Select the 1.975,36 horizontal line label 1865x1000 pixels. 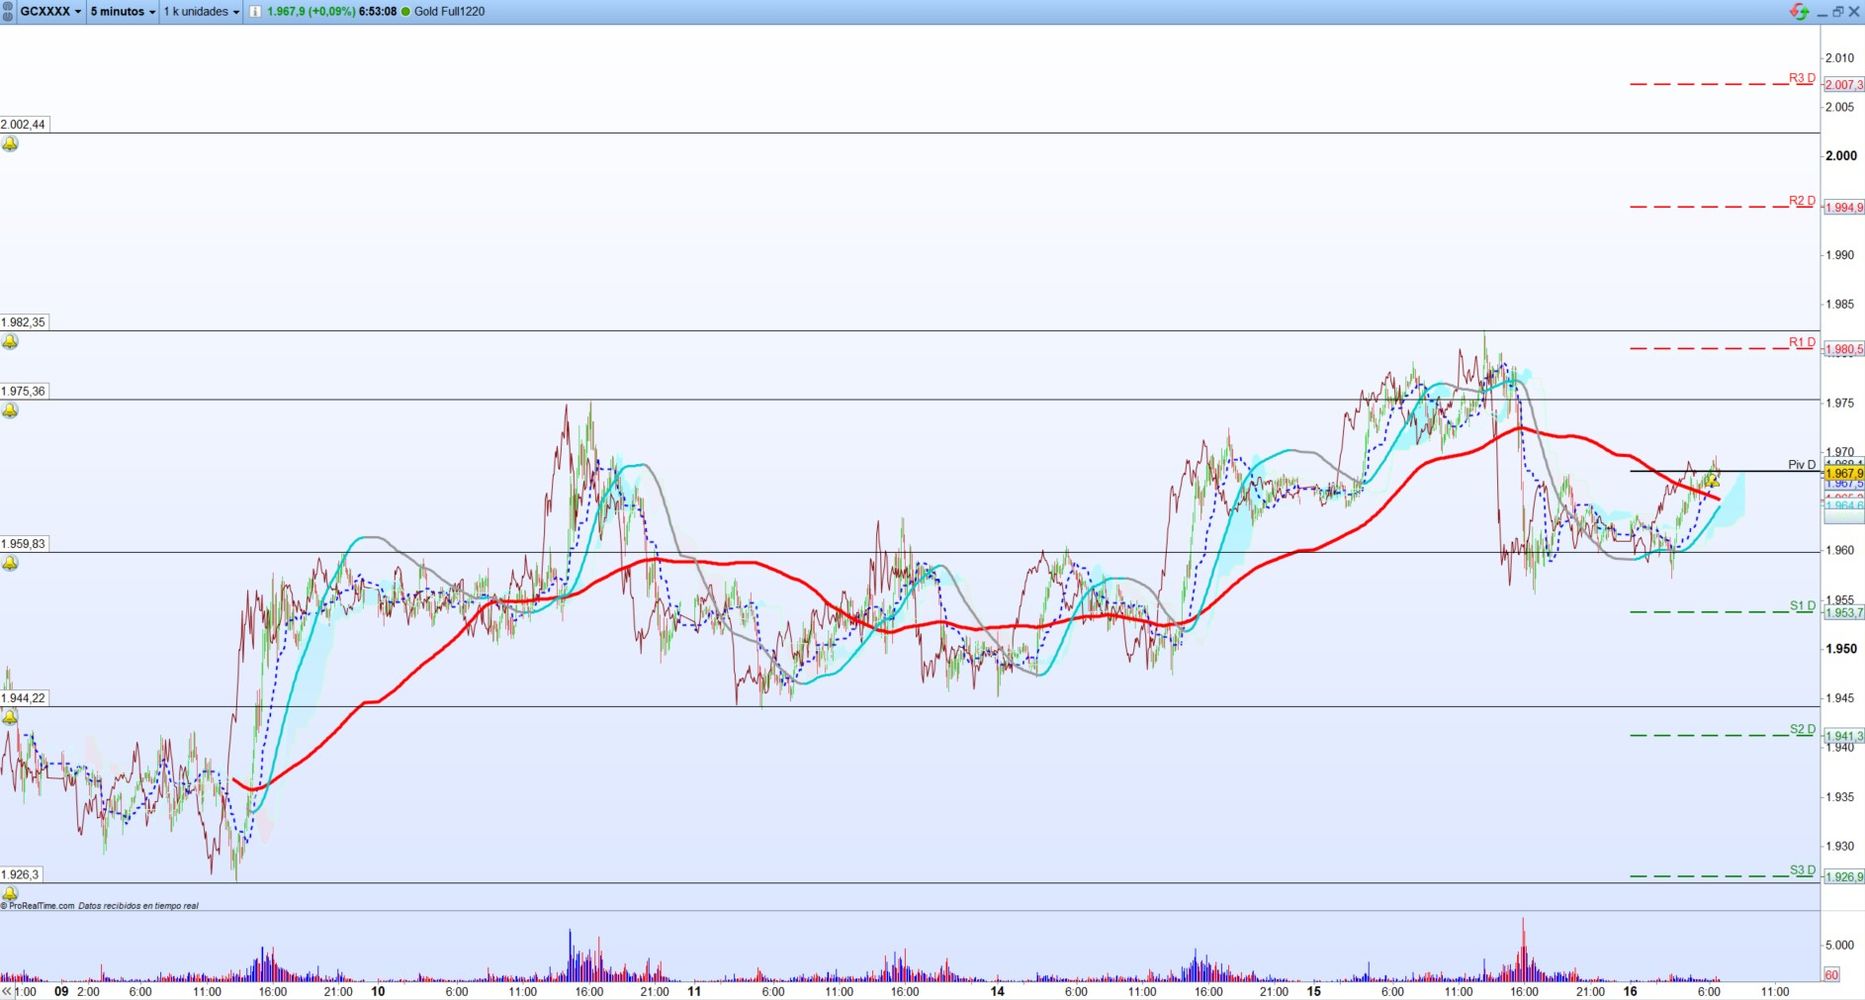pyautogui.click(x=24, y=391)
